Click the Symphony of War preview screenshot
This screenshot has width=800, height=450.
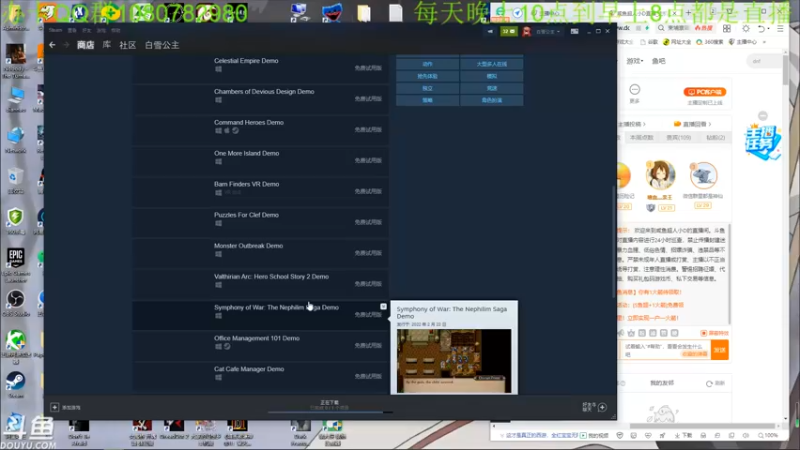coord(454,361)
